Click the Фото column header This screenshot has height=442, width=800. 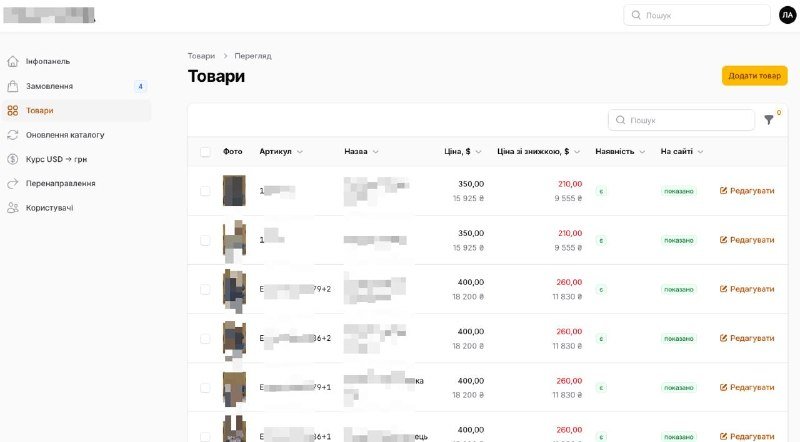pos(233,152)
